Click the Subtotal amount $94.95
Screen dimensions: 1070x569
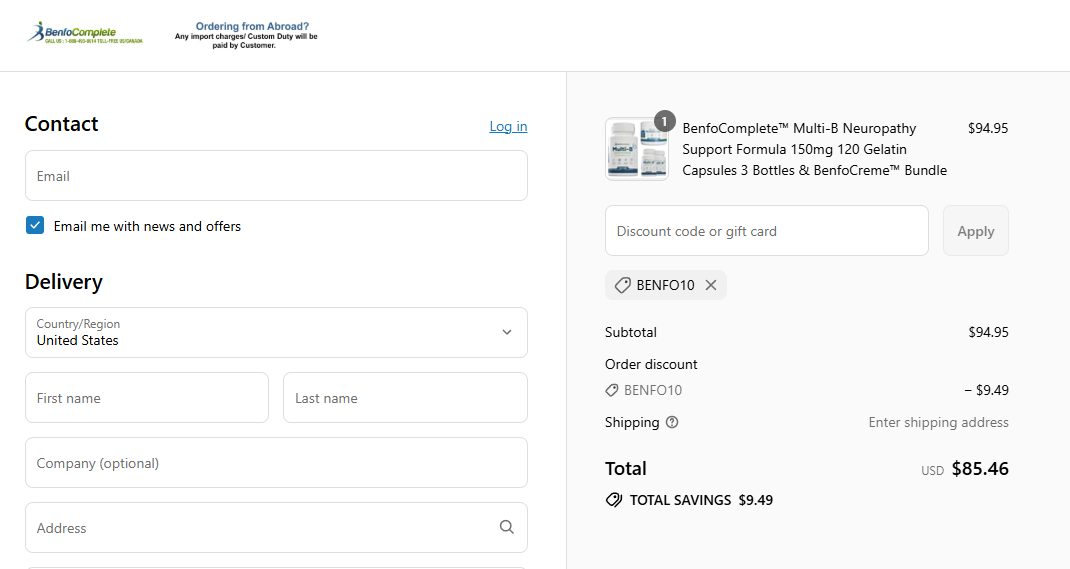[988, 332]
